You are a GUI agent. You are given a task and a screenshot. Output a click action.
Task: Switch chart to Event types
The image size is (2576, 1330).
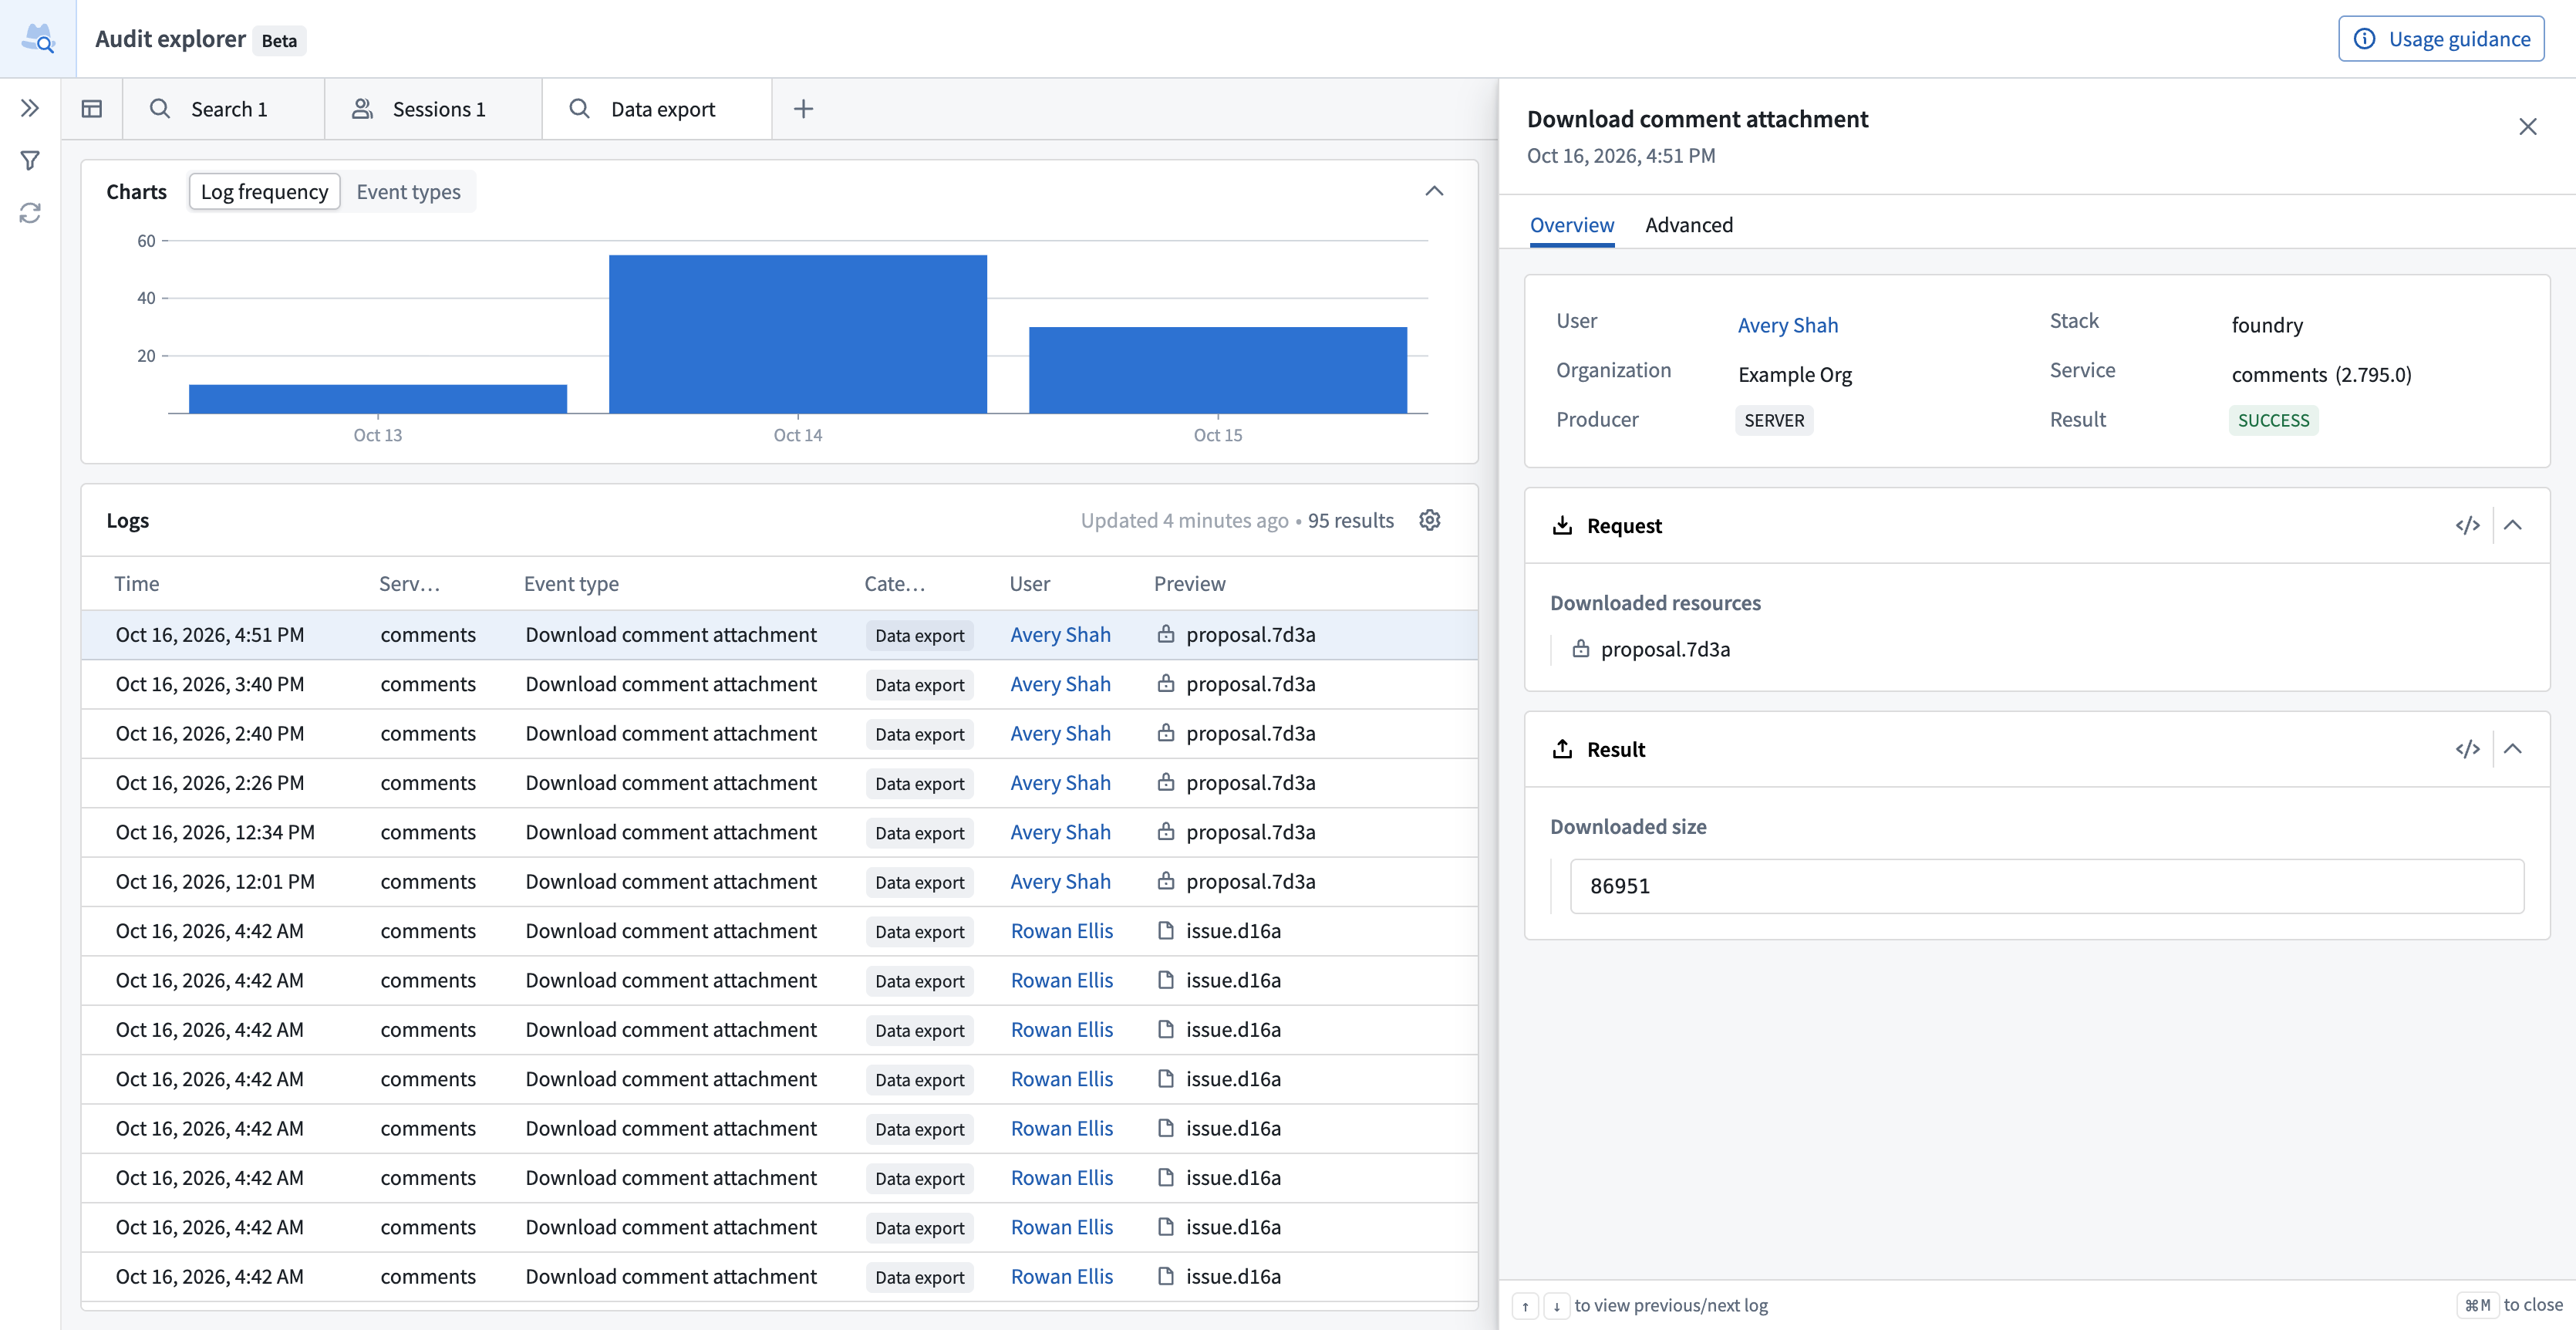[x=408, y=192]
